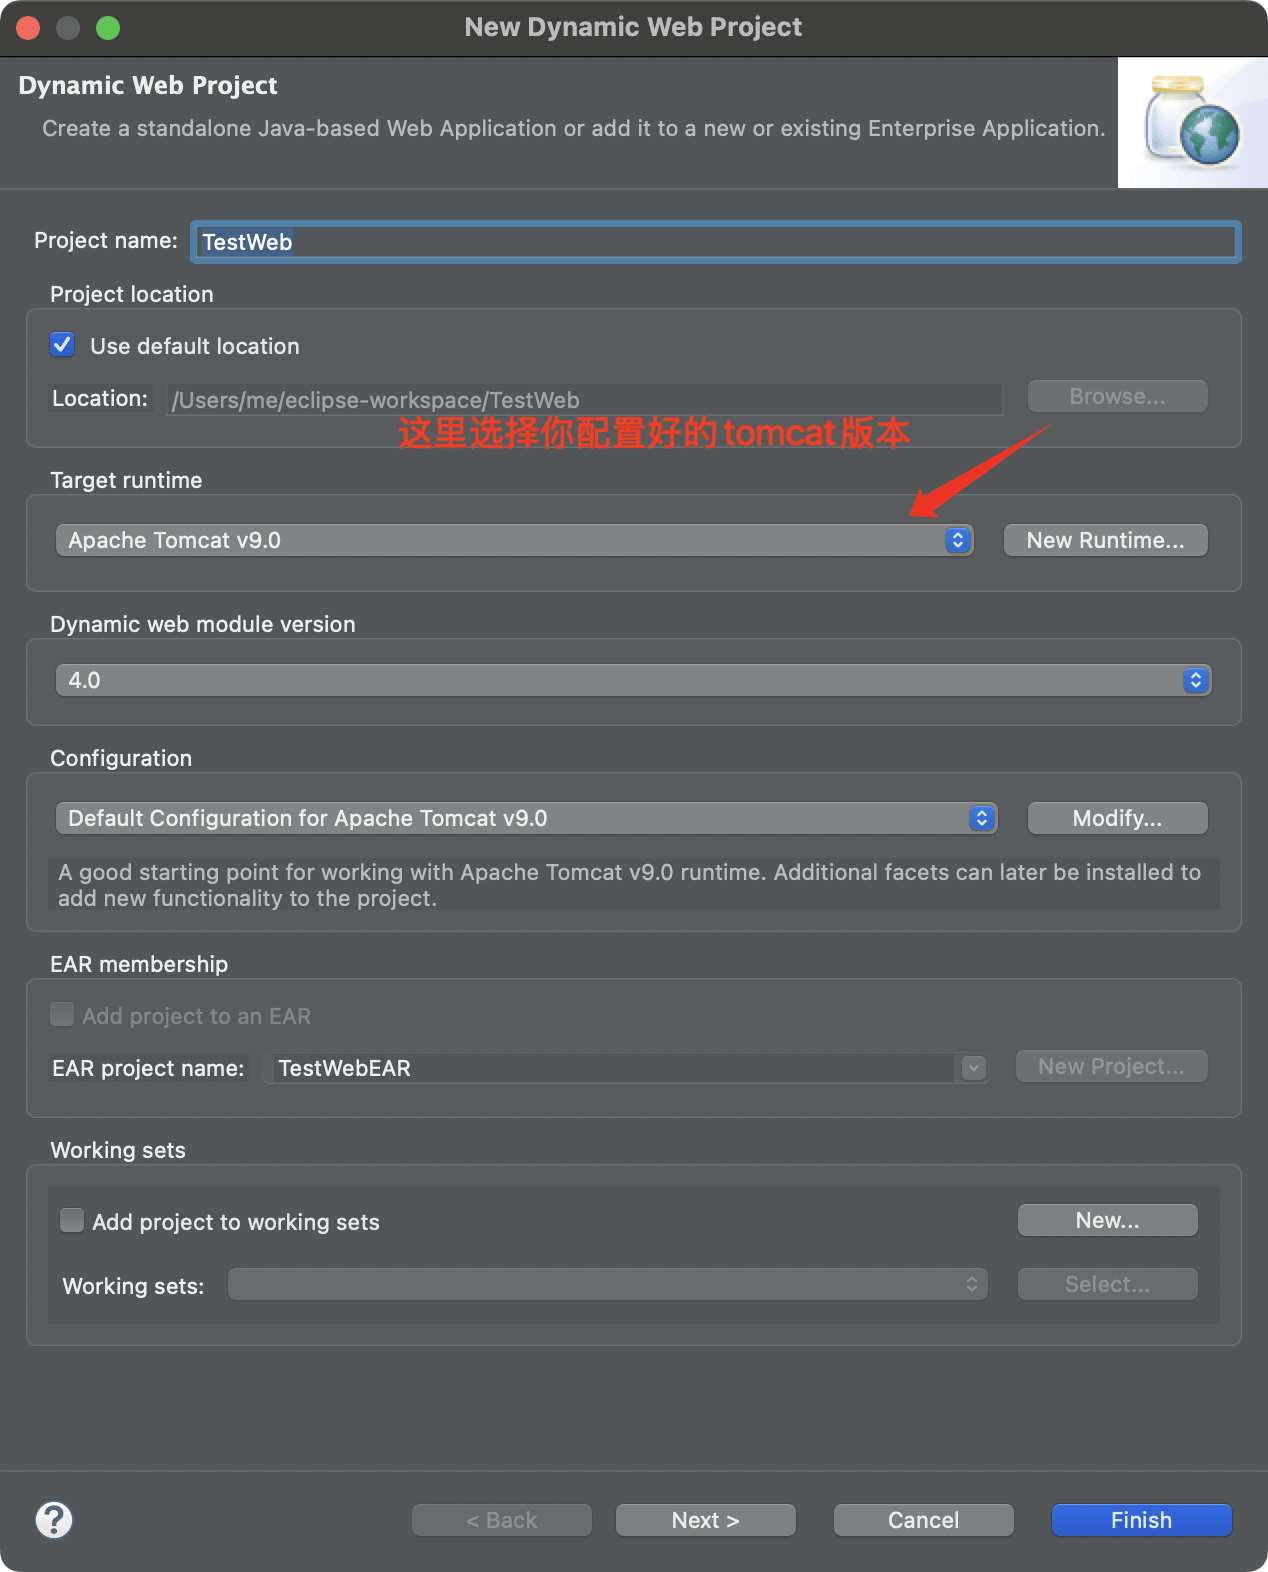1268x1572 pixels.
Task: Click the < Back button
Action: click(x=501, y=1520)
